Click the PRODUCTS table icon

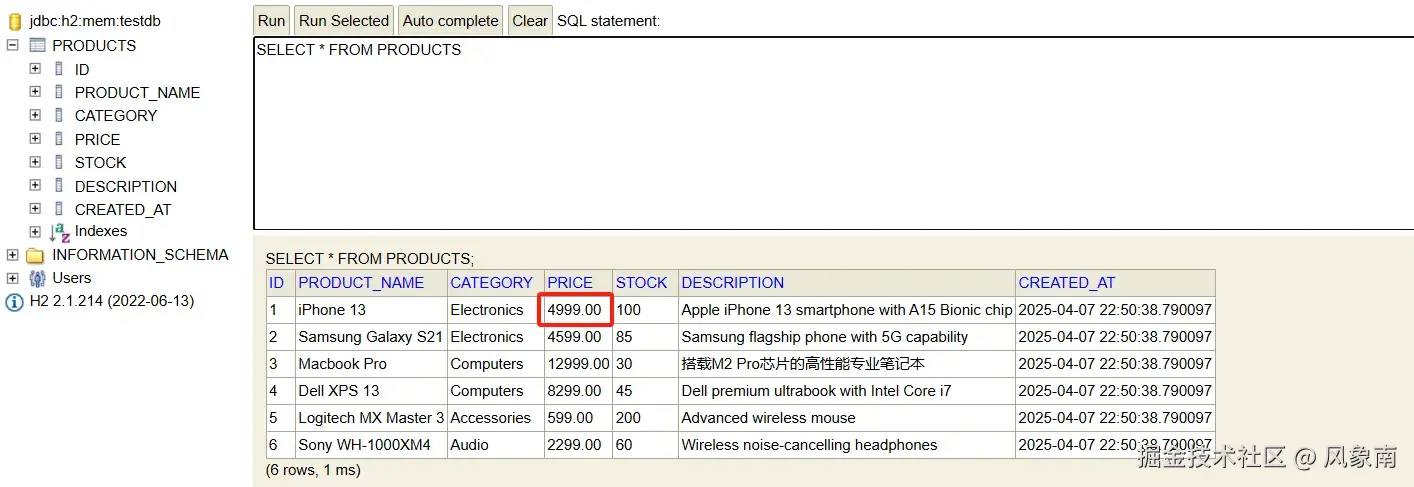(x=37, y=45)
